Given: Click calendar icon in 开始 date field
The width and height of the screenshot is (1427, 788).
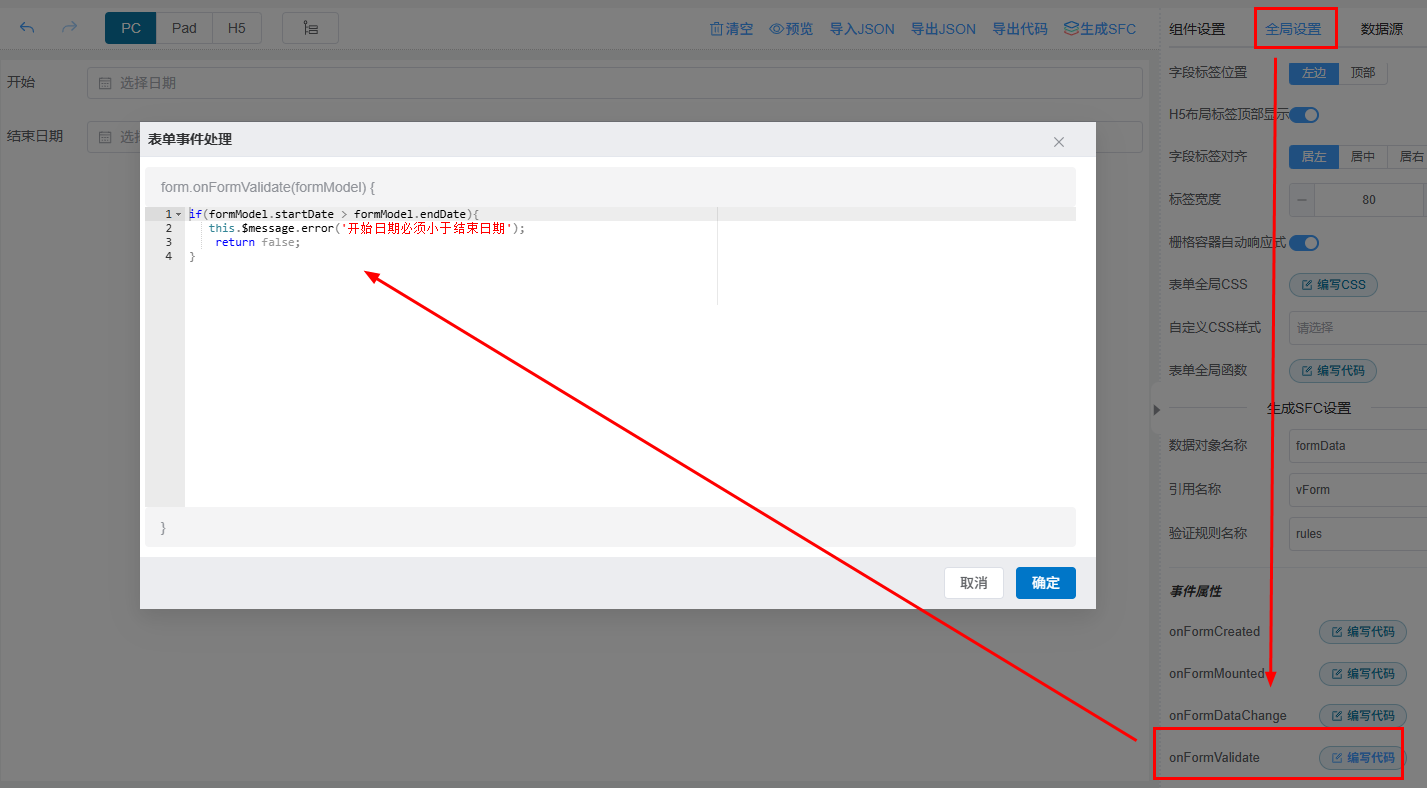Looking at the screenshot, I should click(105, 83).
